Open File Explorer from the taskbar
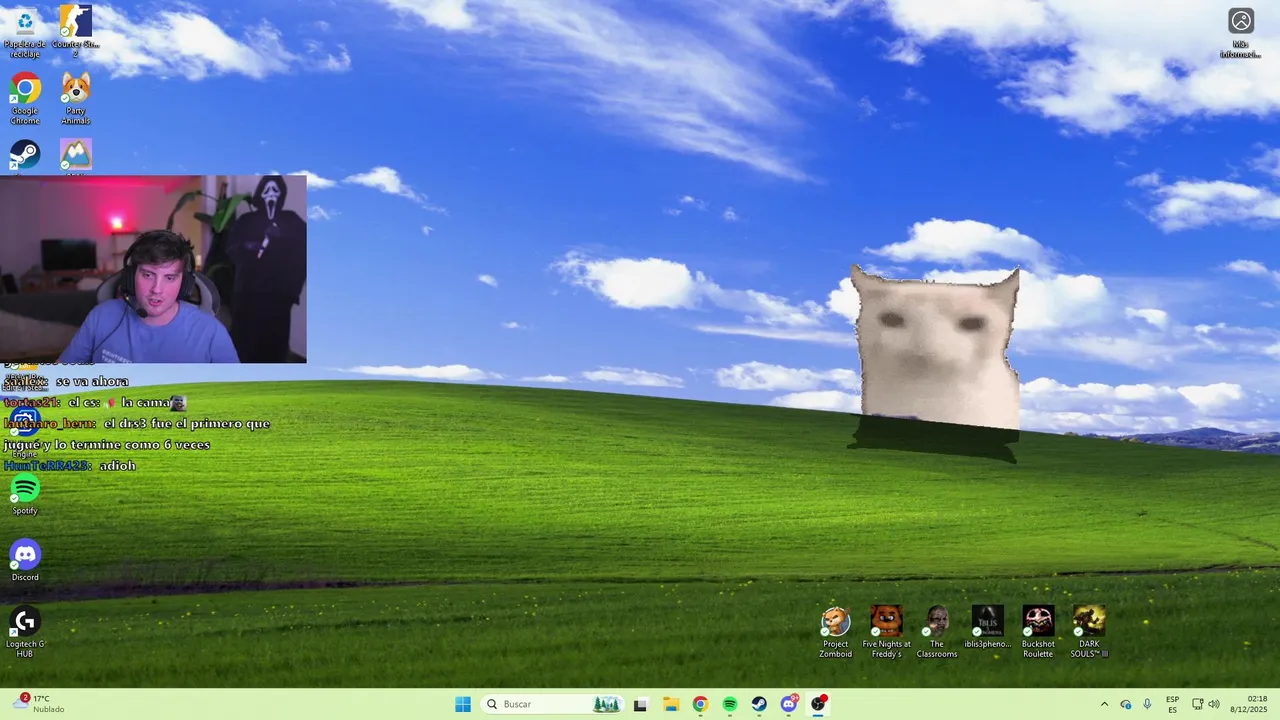1280x720 pixels. [x=670, y=704]
